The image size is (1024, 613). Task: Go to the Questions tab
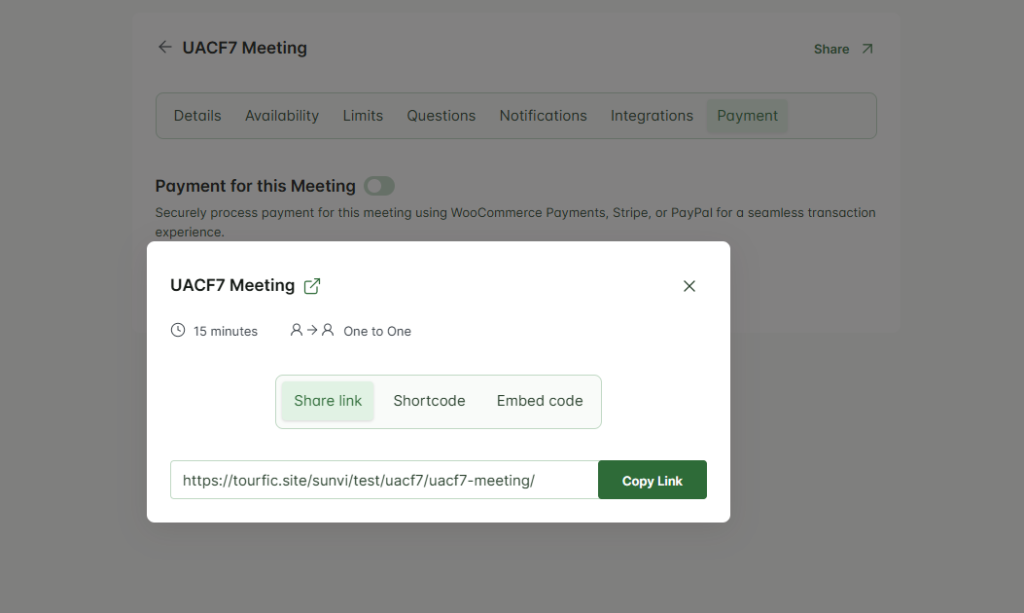point(441,116)
